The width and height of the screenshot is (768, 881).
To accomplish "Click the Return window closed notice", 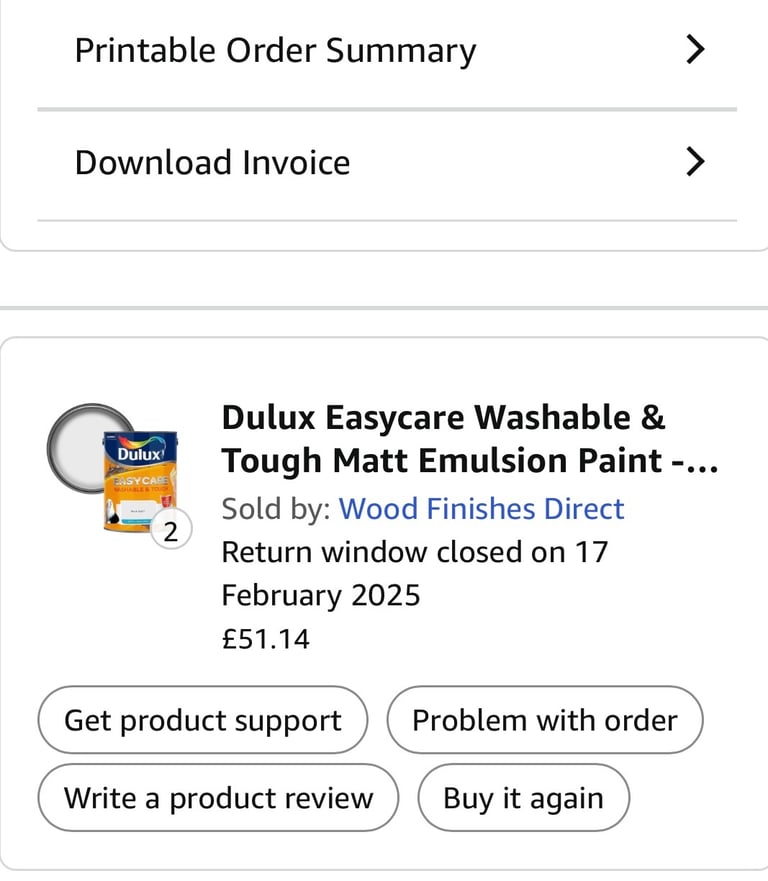I will [414, 552].
